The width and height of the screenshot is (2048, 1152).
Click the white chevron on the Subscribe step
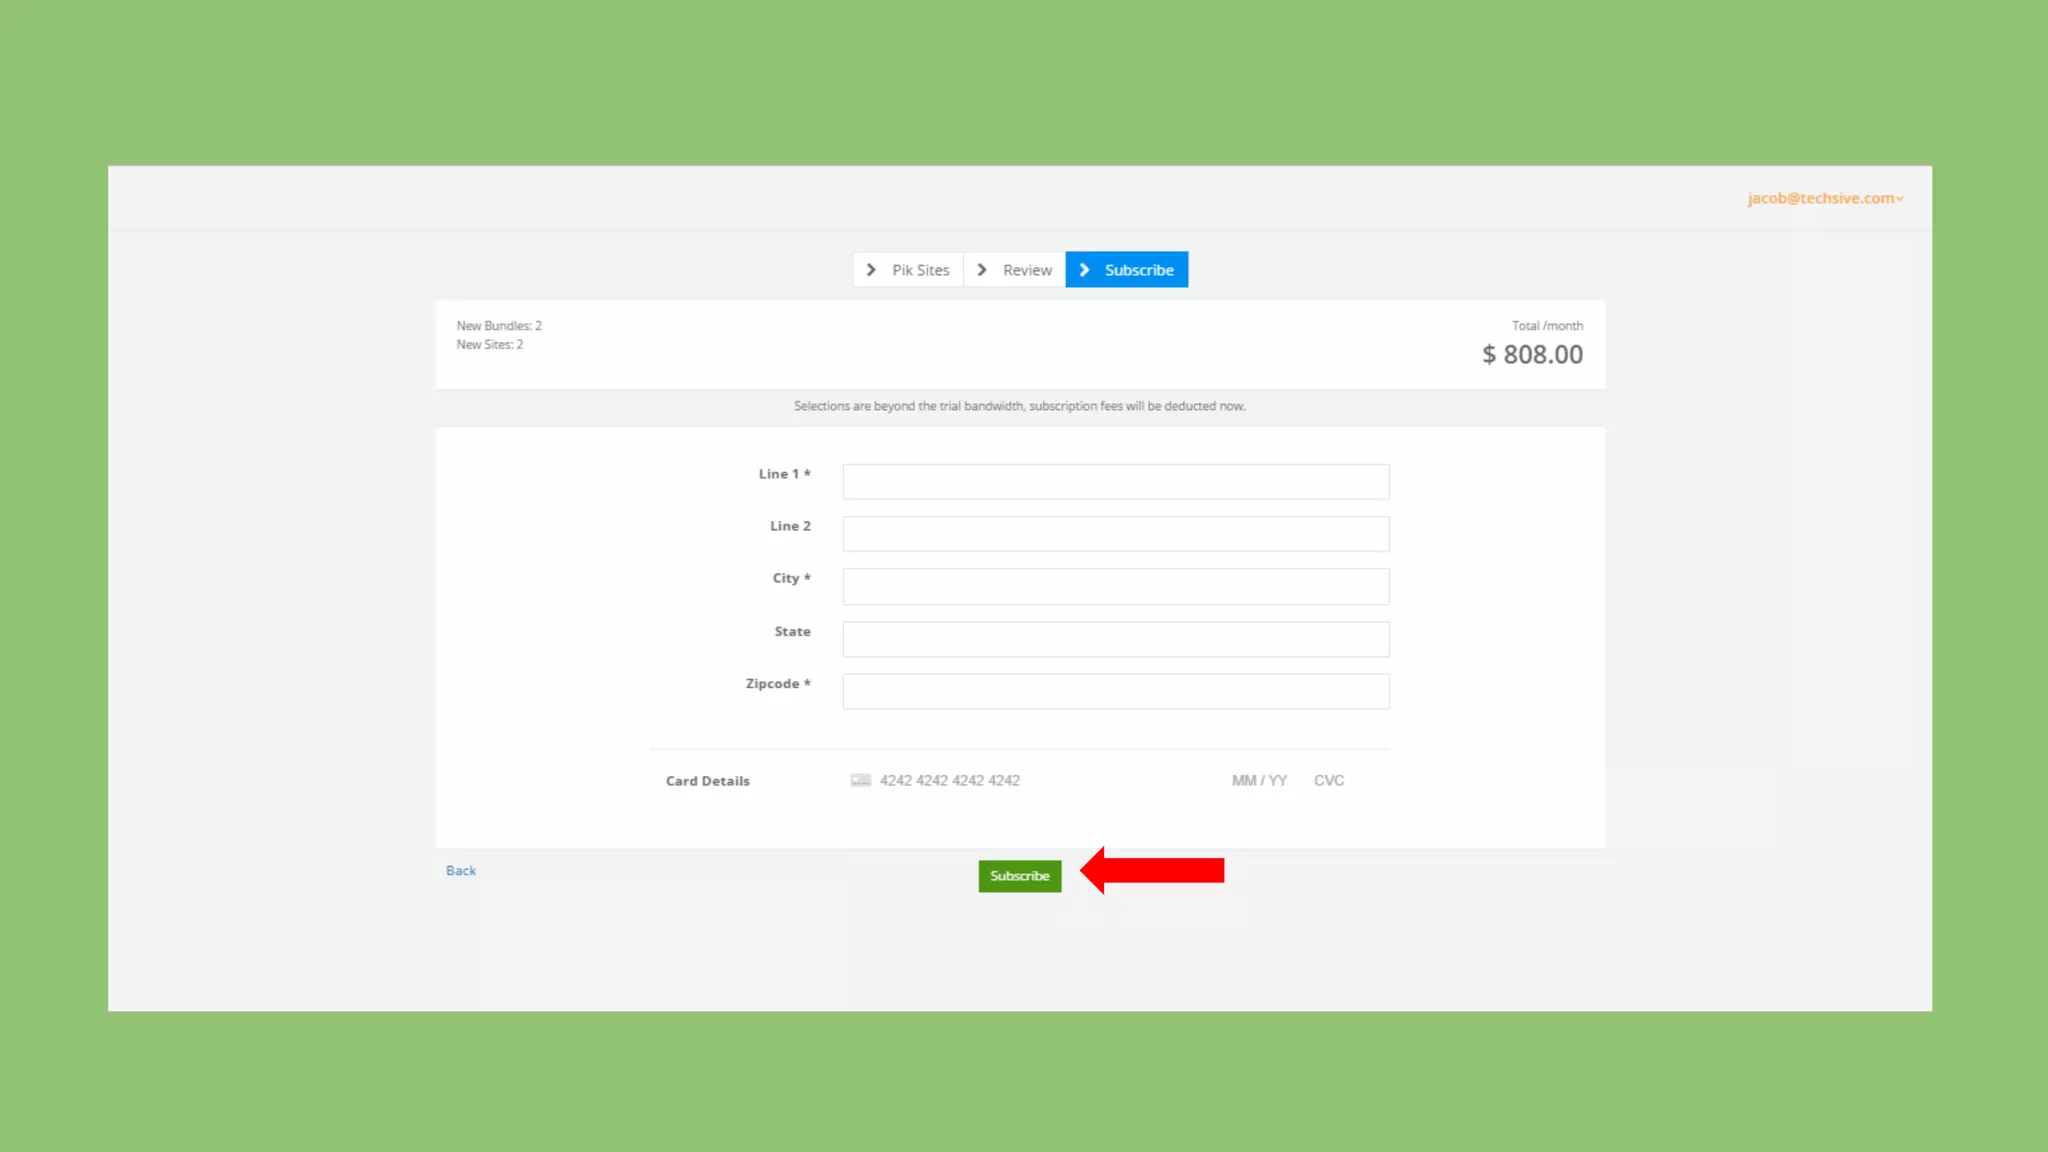(1084, 270)
